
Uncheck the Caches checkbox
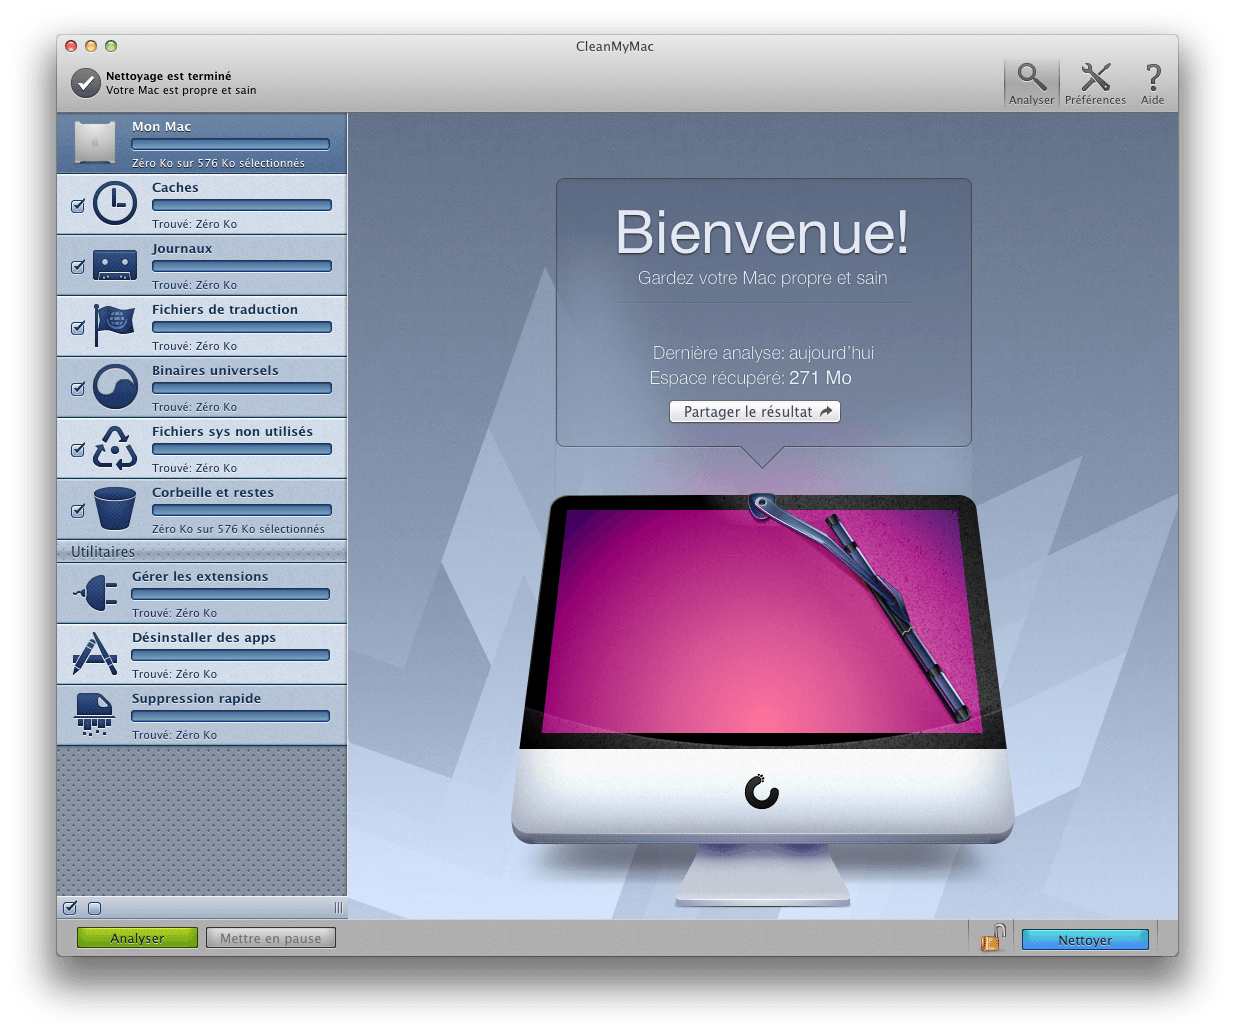(77, 206)
